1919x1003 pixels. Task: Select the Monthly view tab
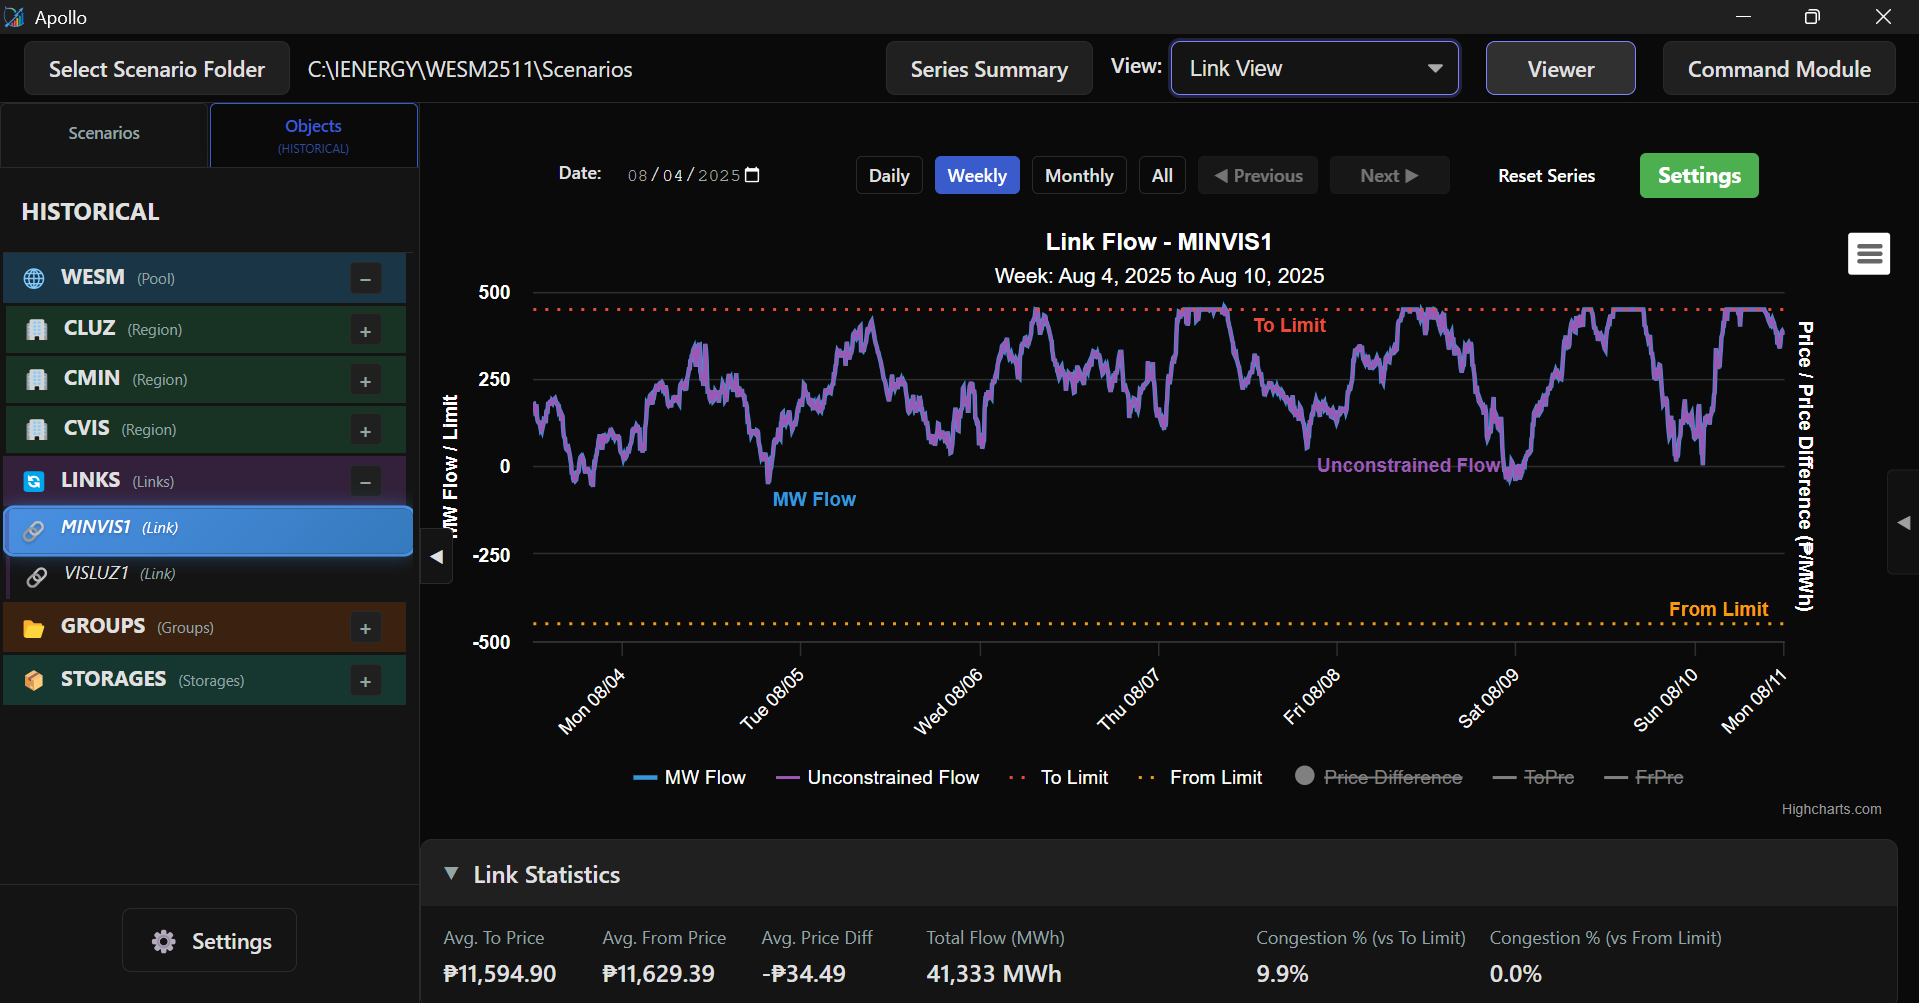1078,176
